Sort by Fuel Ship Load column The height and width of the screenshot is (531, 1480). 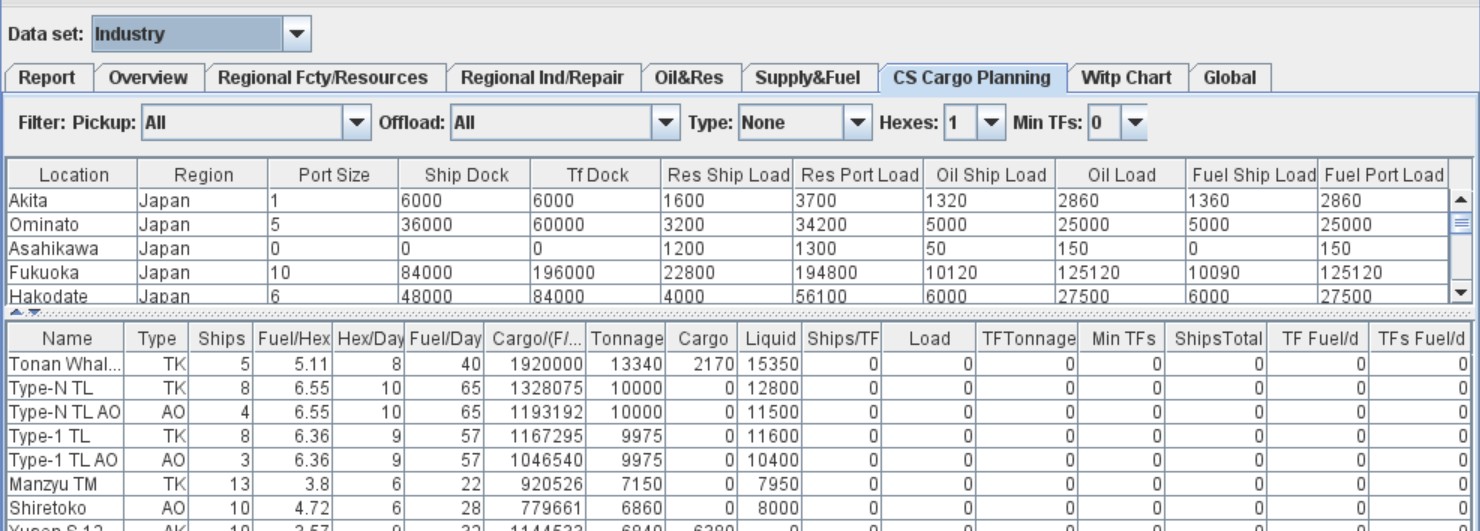(x=1252, y=175)
